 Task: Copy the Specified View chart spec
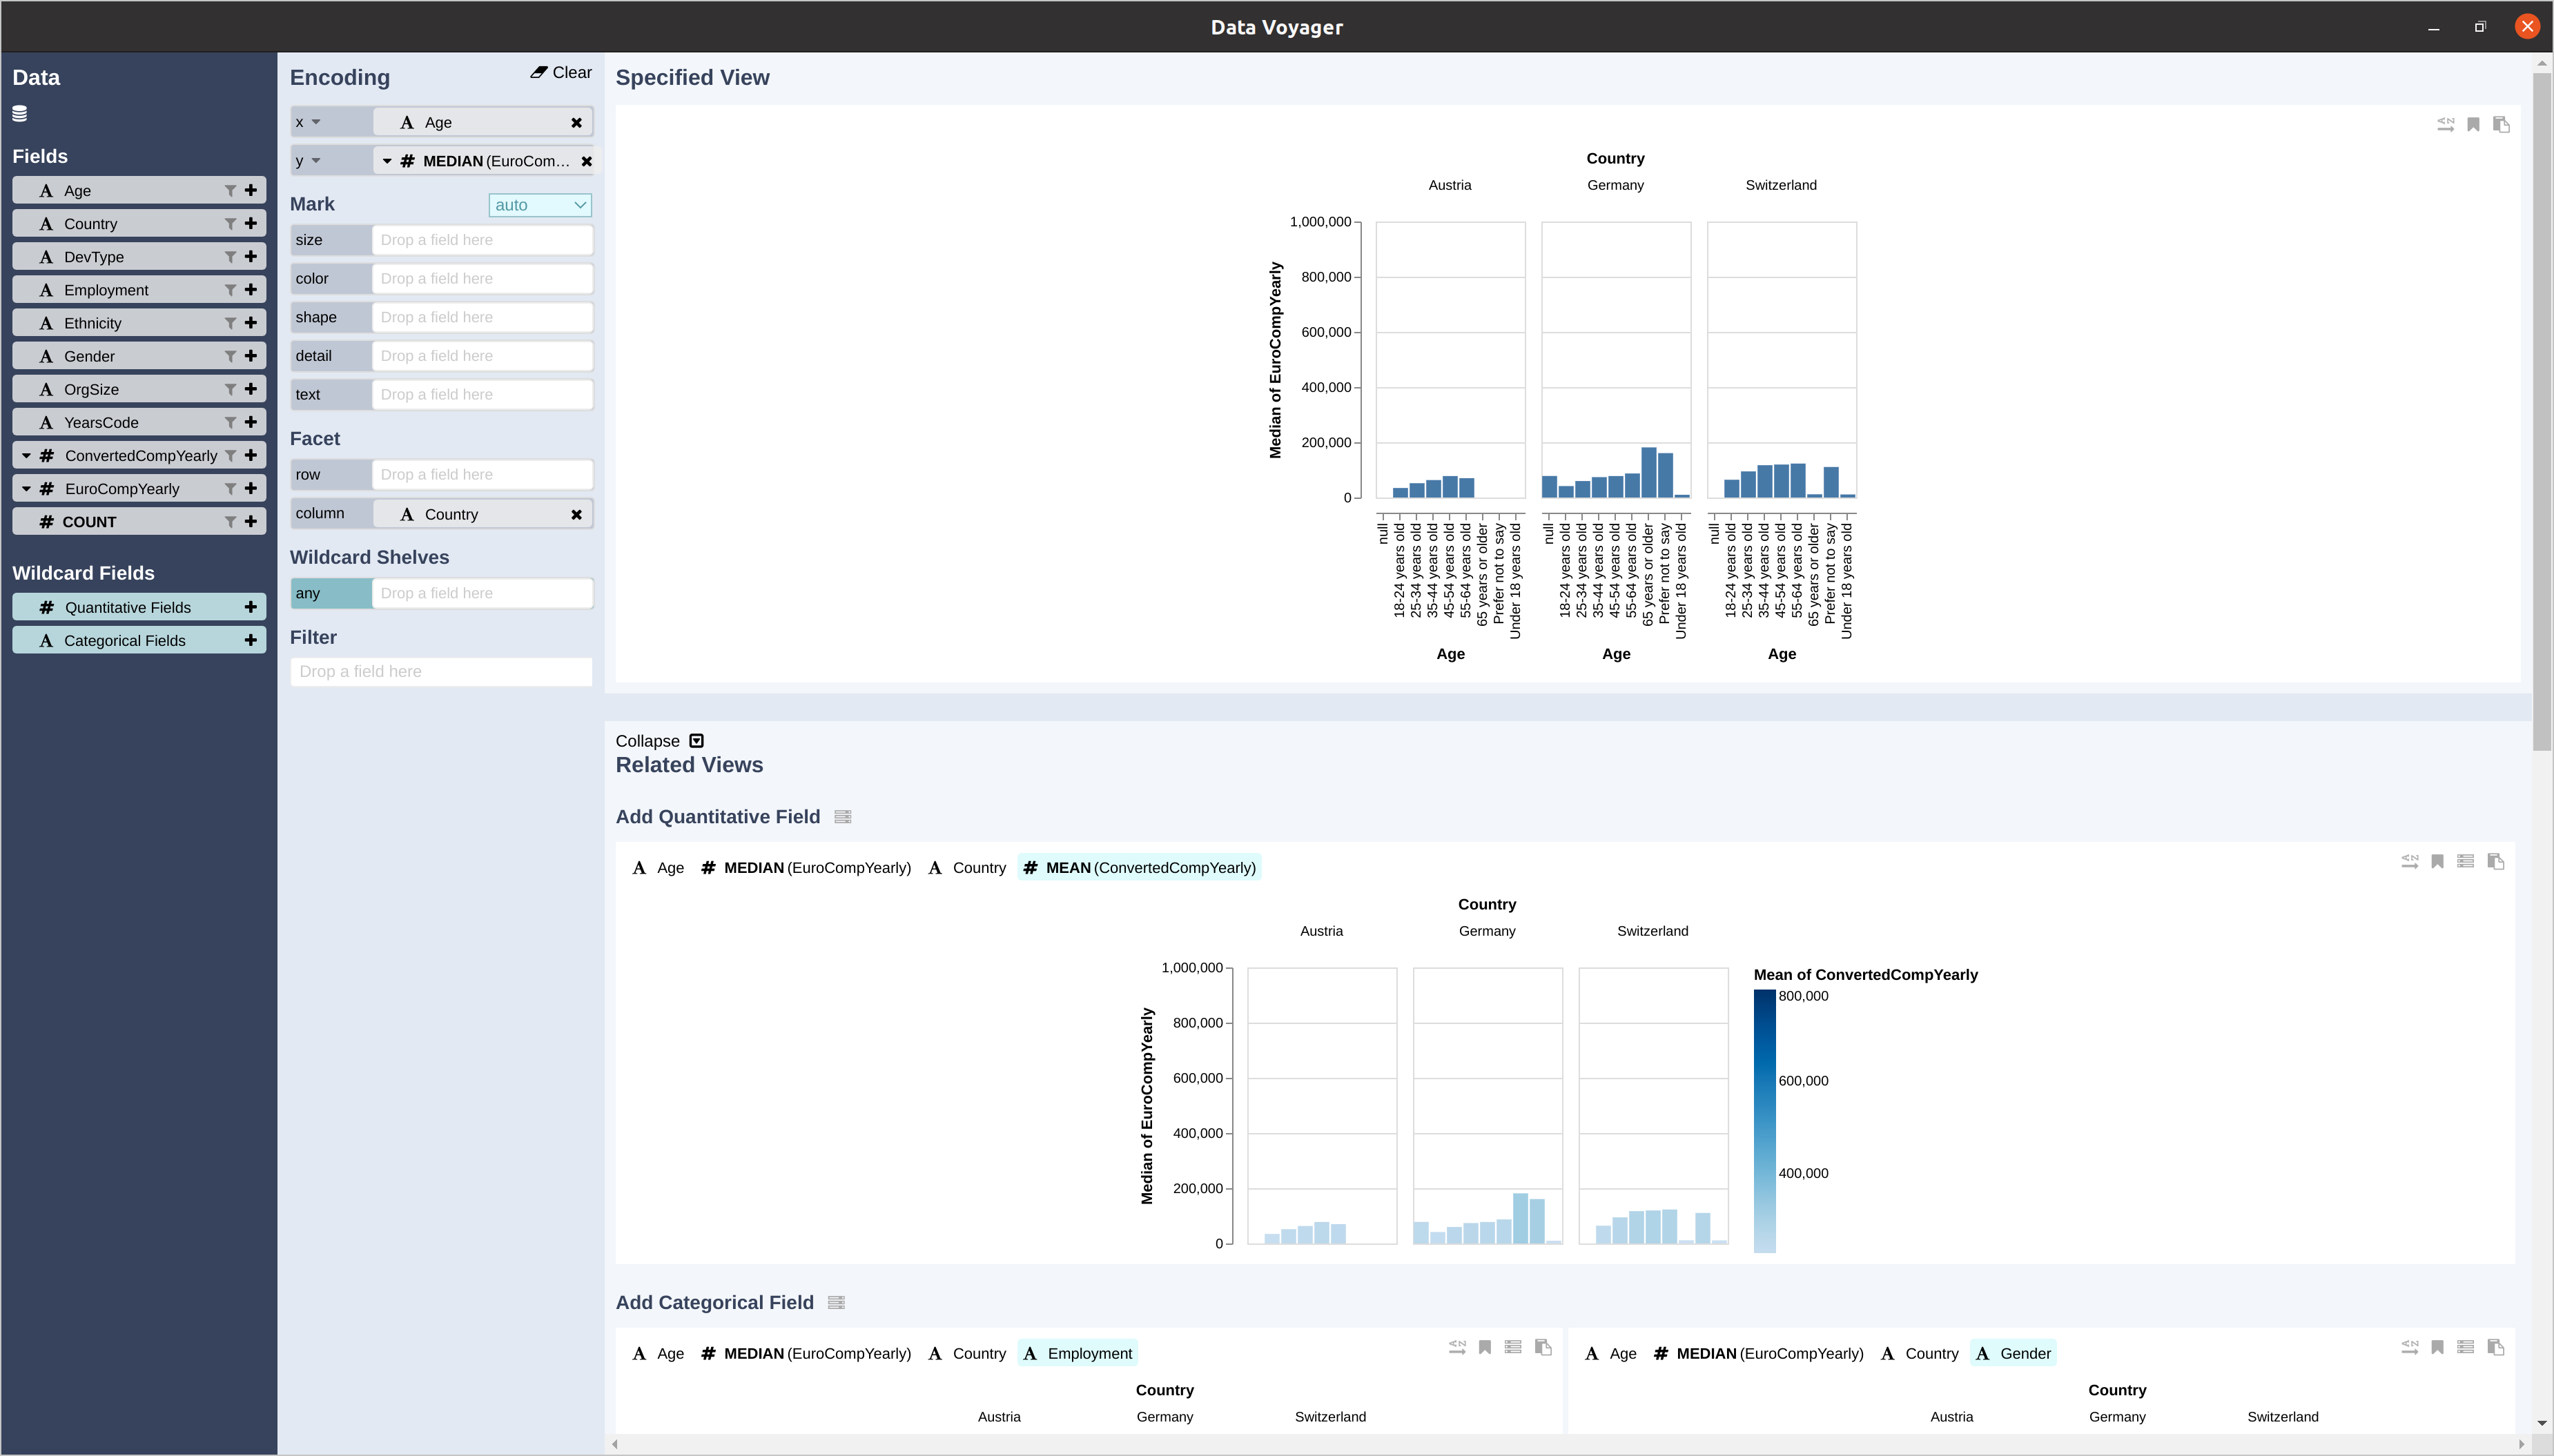2501,124
